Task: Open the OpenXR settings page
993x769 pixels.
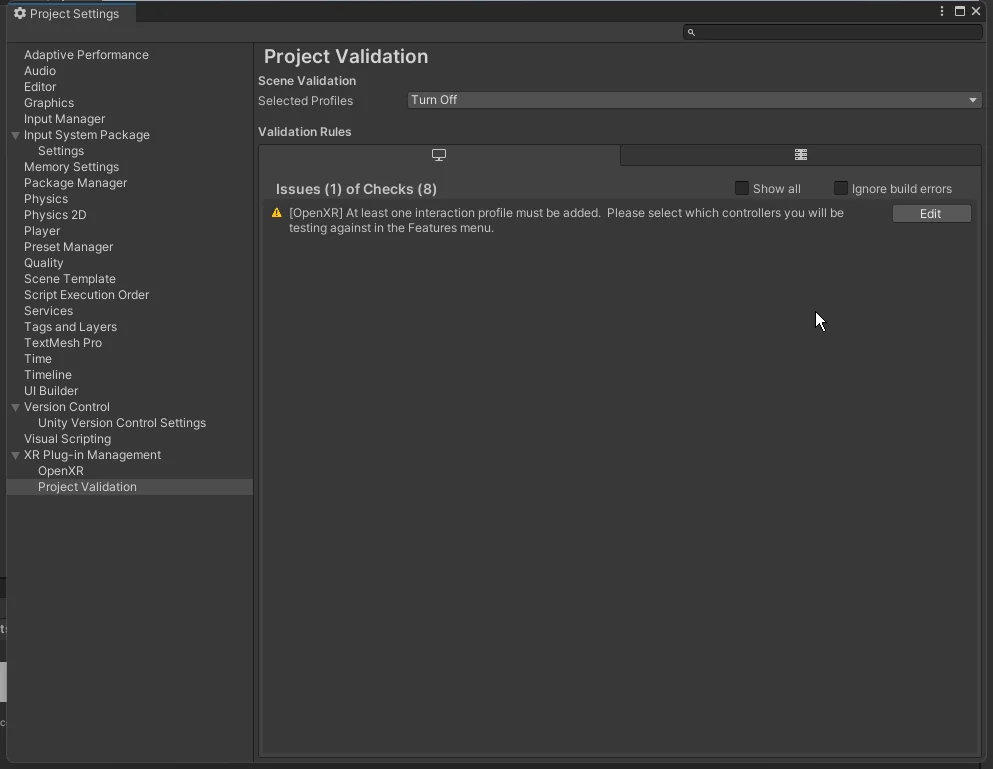Action: click(x=61, y=471)
